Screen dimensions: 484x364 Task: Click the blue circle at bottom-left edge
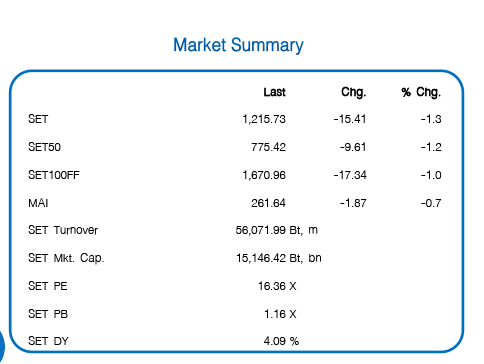coord(2,345)
